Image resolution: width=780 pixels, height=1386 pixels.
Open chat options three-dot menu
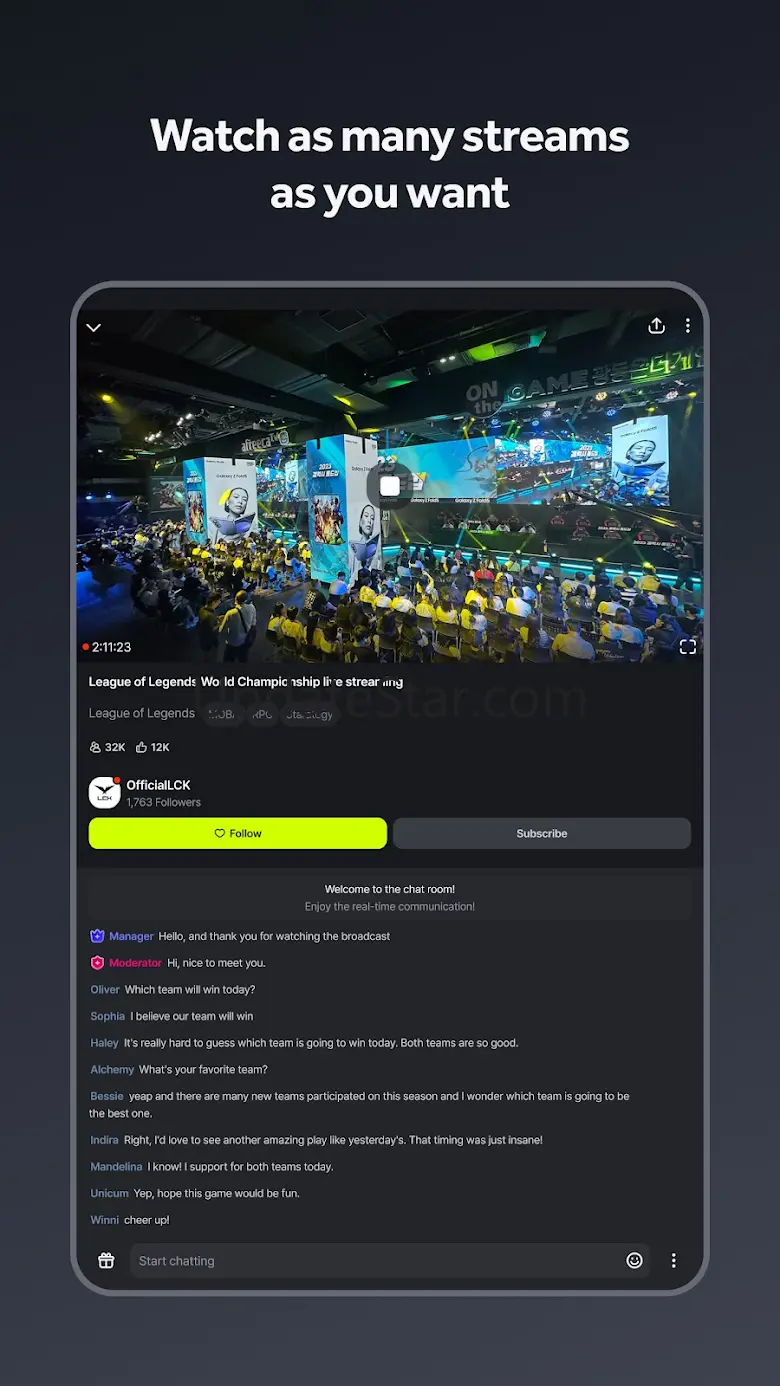pos(674,1261)
